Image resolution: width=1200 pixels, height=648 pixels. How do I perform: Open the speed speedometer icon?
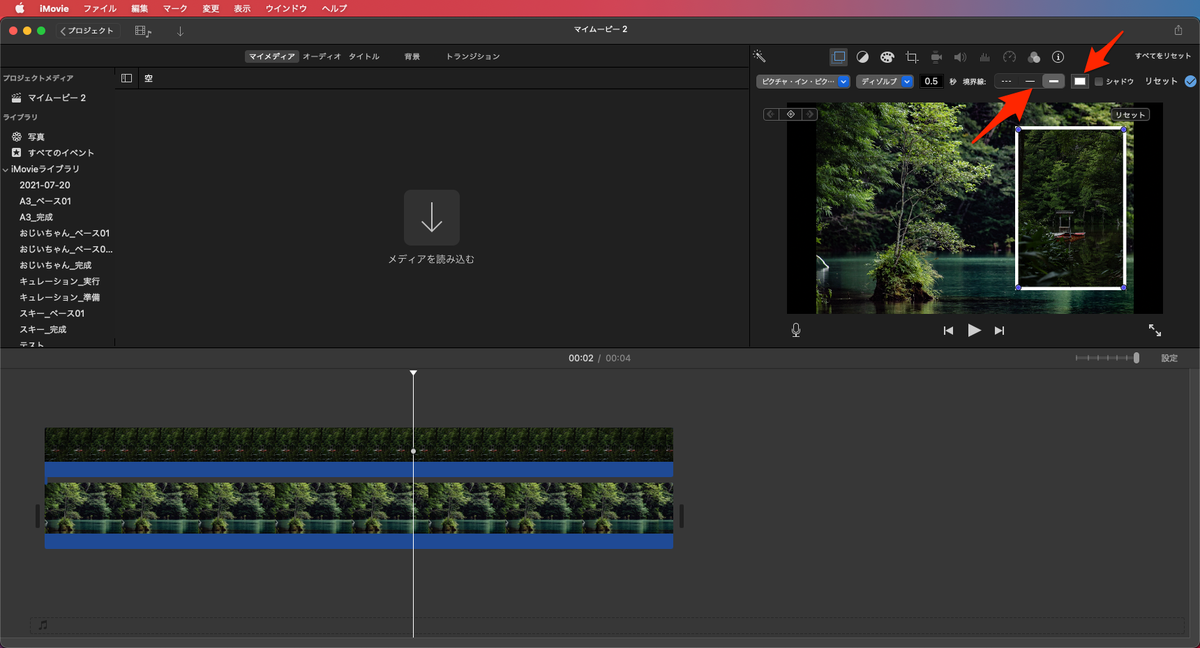click(1010, 57)
